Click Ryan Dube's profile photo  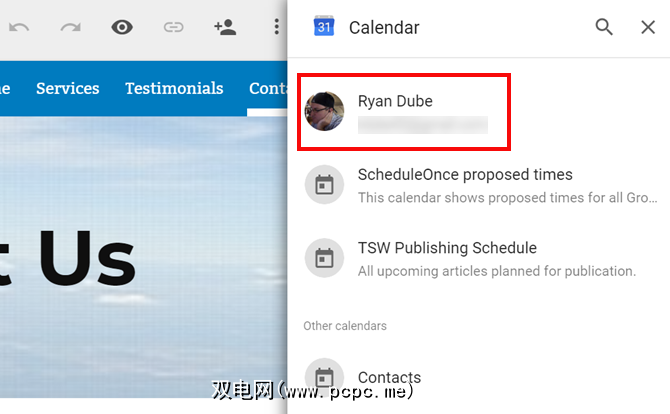point(324,111)
